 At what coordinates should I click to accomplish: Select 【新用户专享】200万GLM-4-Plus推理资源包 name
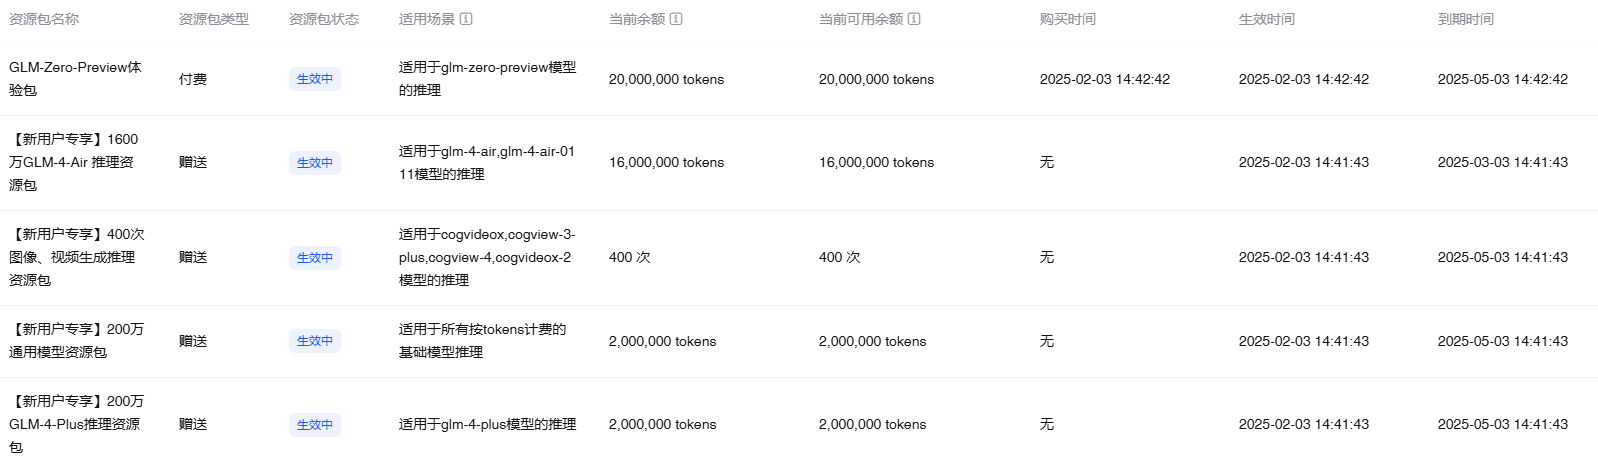pyautogui.click(x=77, y=424)
